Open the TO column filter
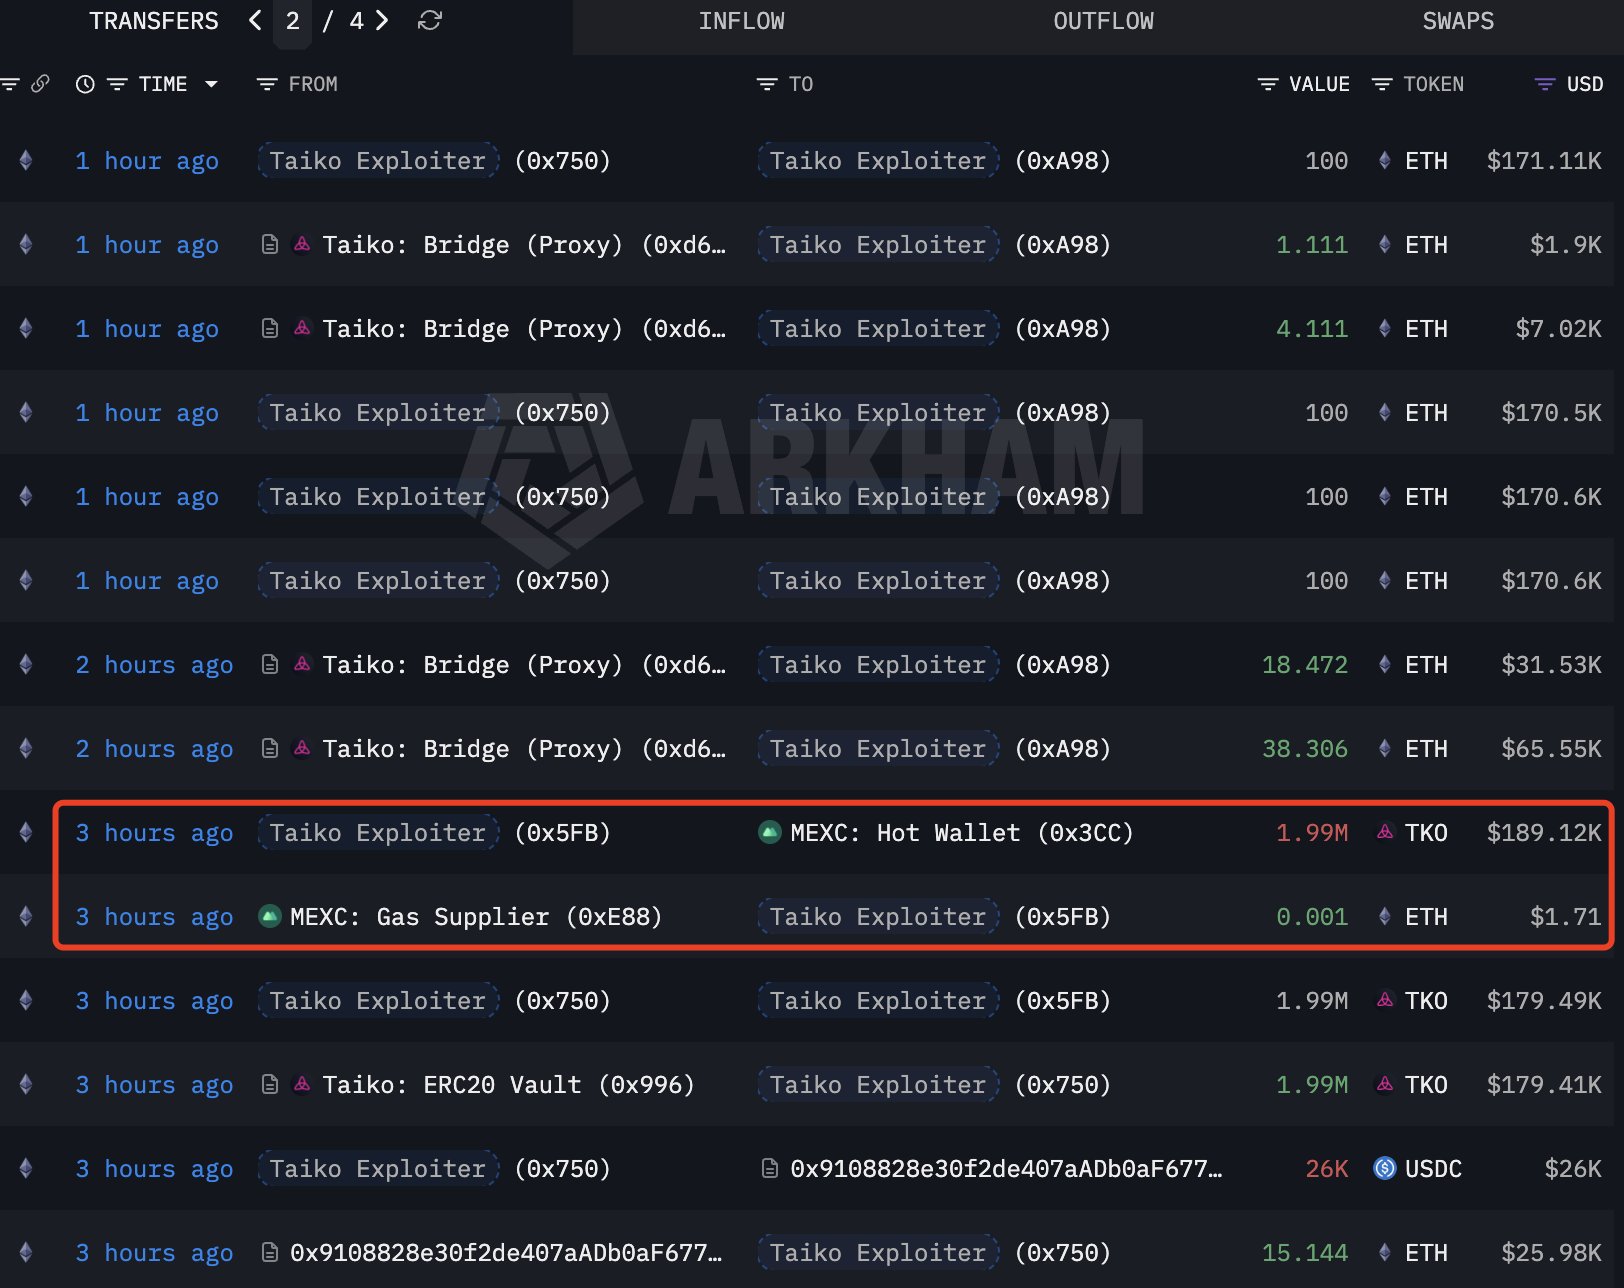 click(766, 84)
